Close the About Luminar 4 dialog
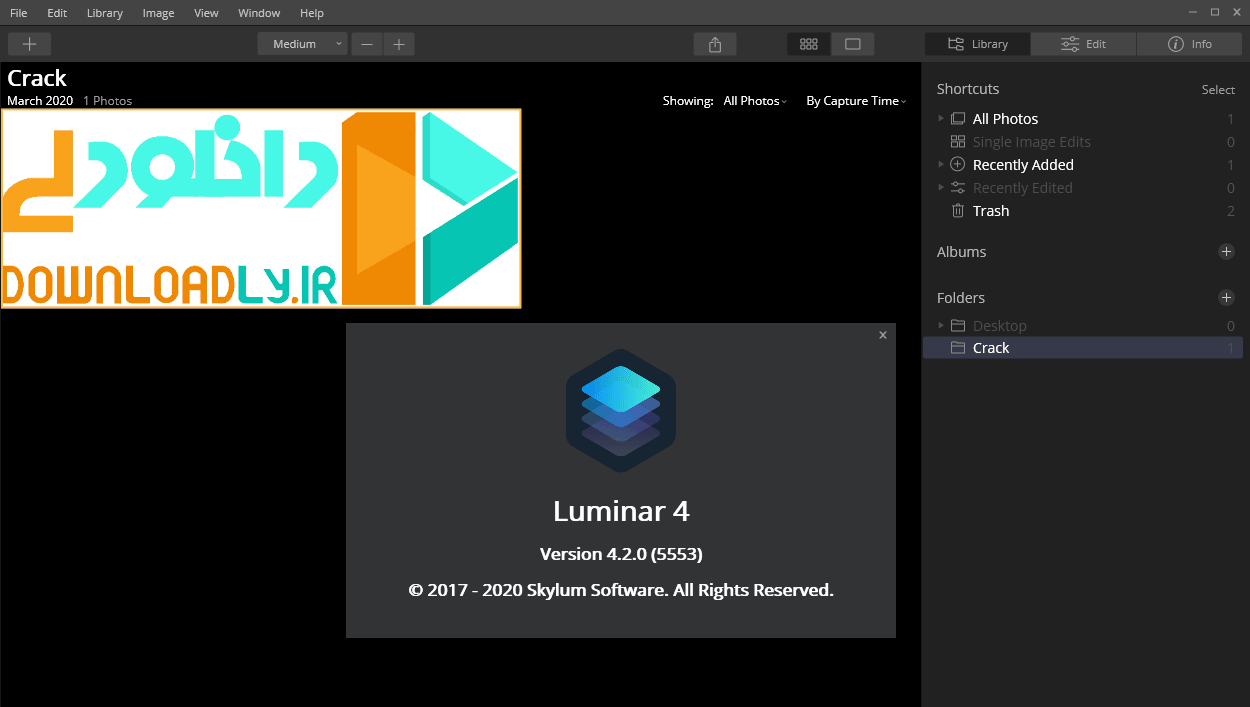The width and height of the screenshot is (1250, 707). pos(883,335)
